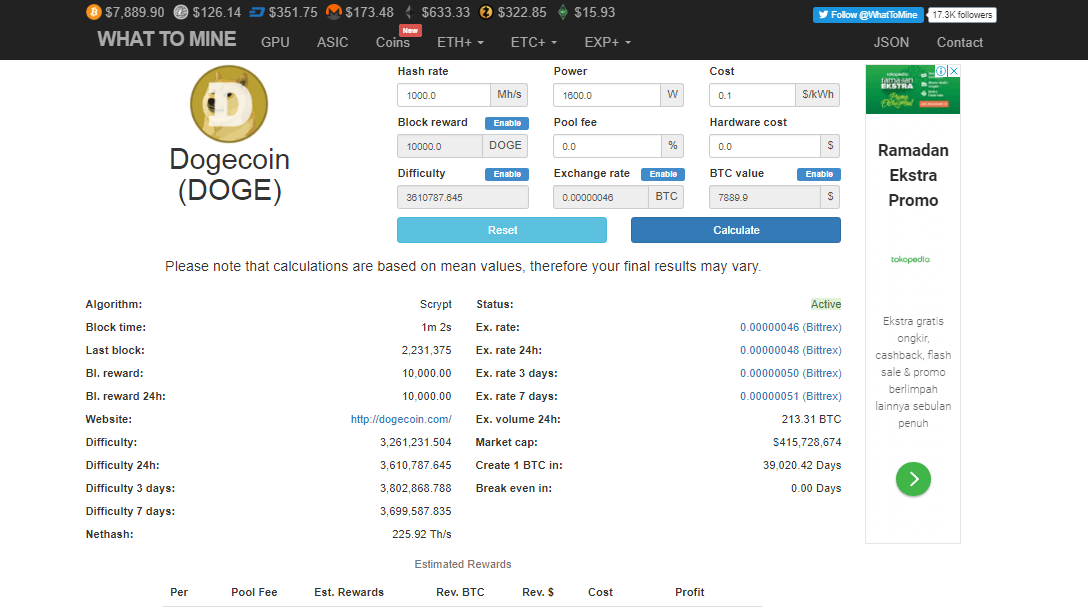Image resolution: width=1088 pixels, height=614 pixels.
Task: Click the Power input field
Action: click(606, 95)
